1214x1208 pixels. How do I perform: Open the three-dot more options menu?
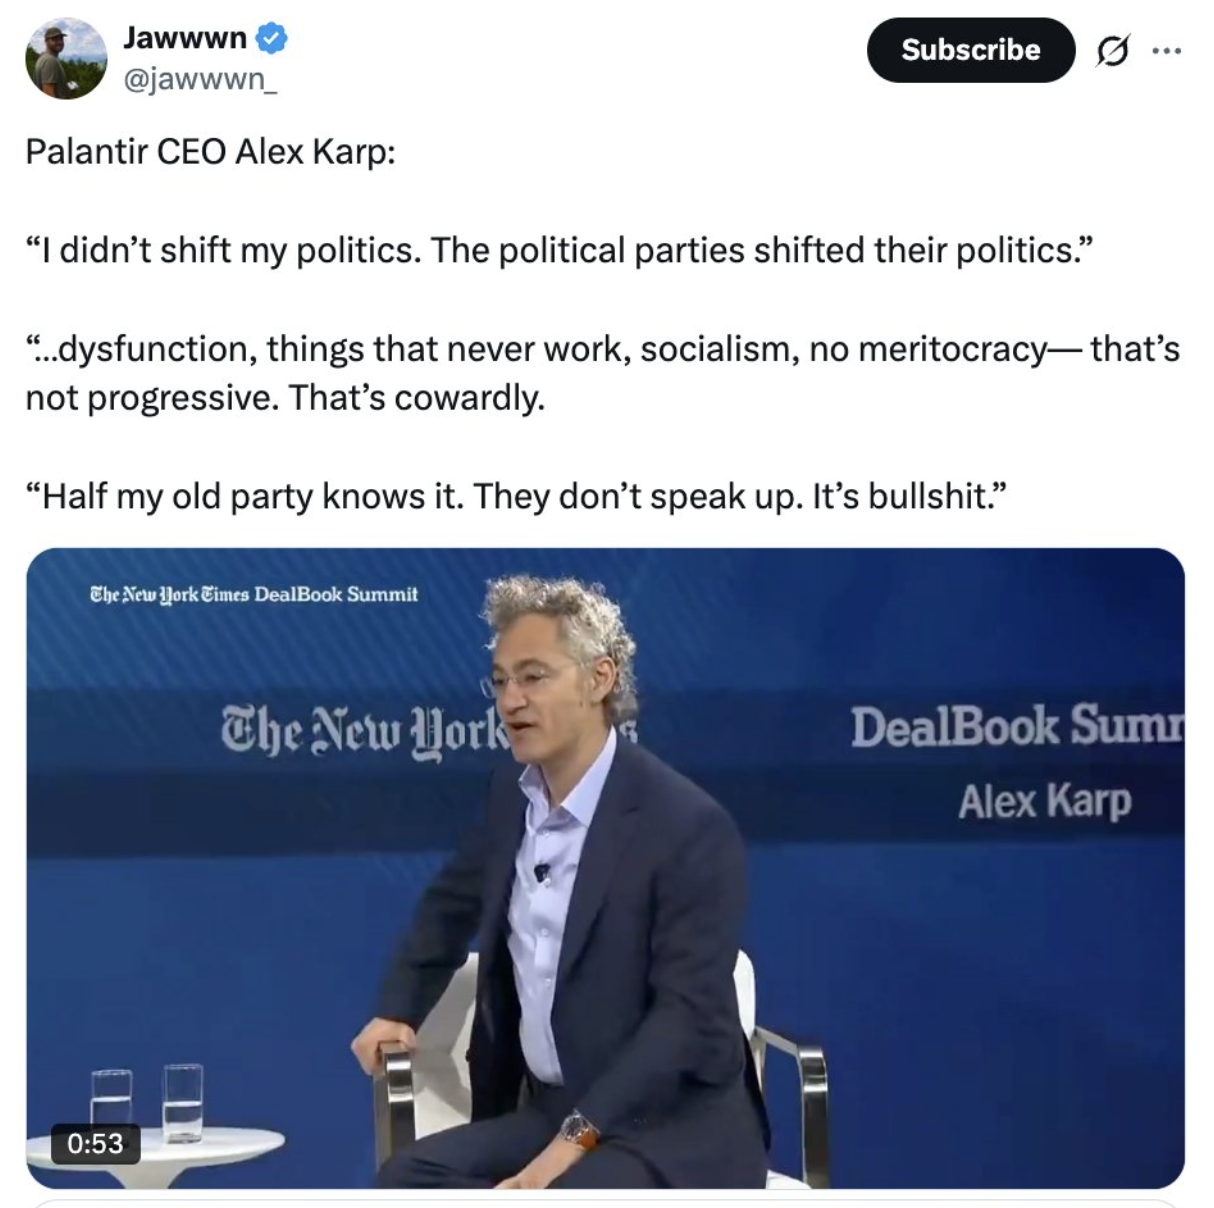pos(1166,50)
